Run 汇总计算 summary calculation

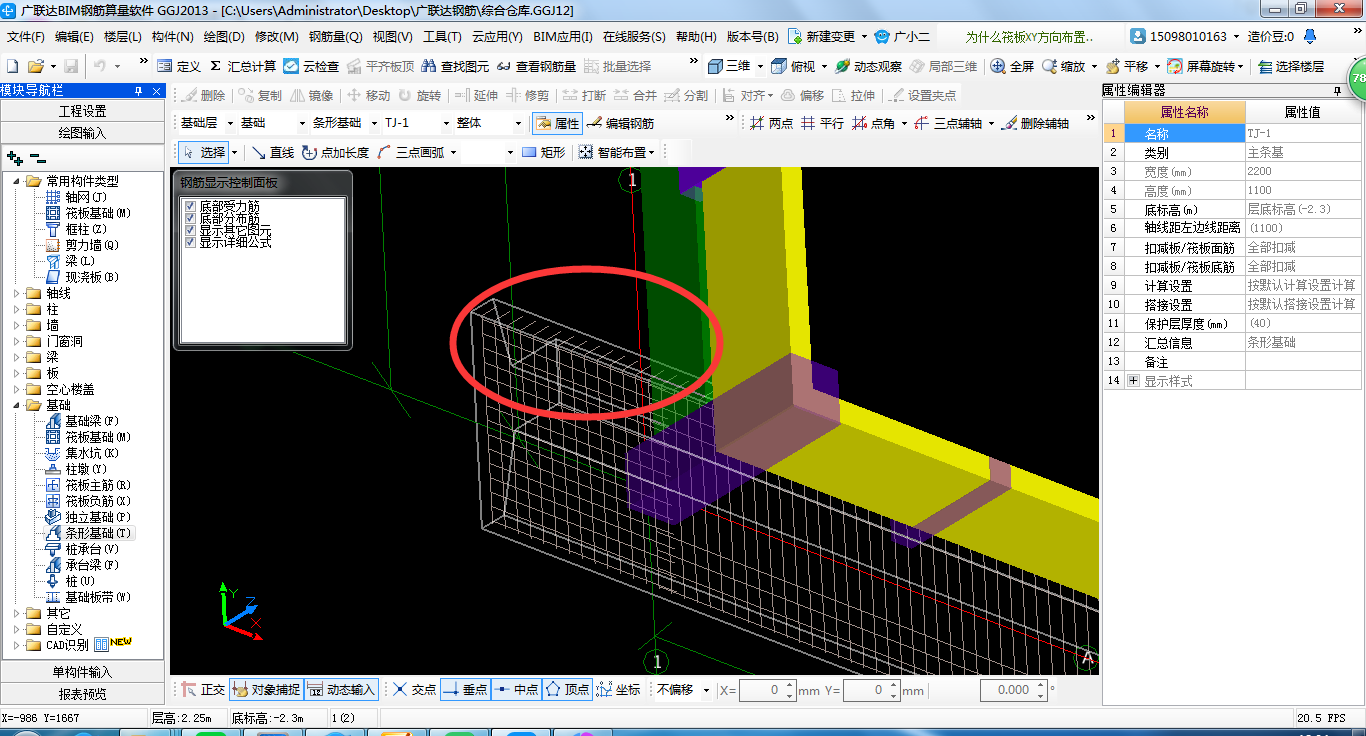243,66
